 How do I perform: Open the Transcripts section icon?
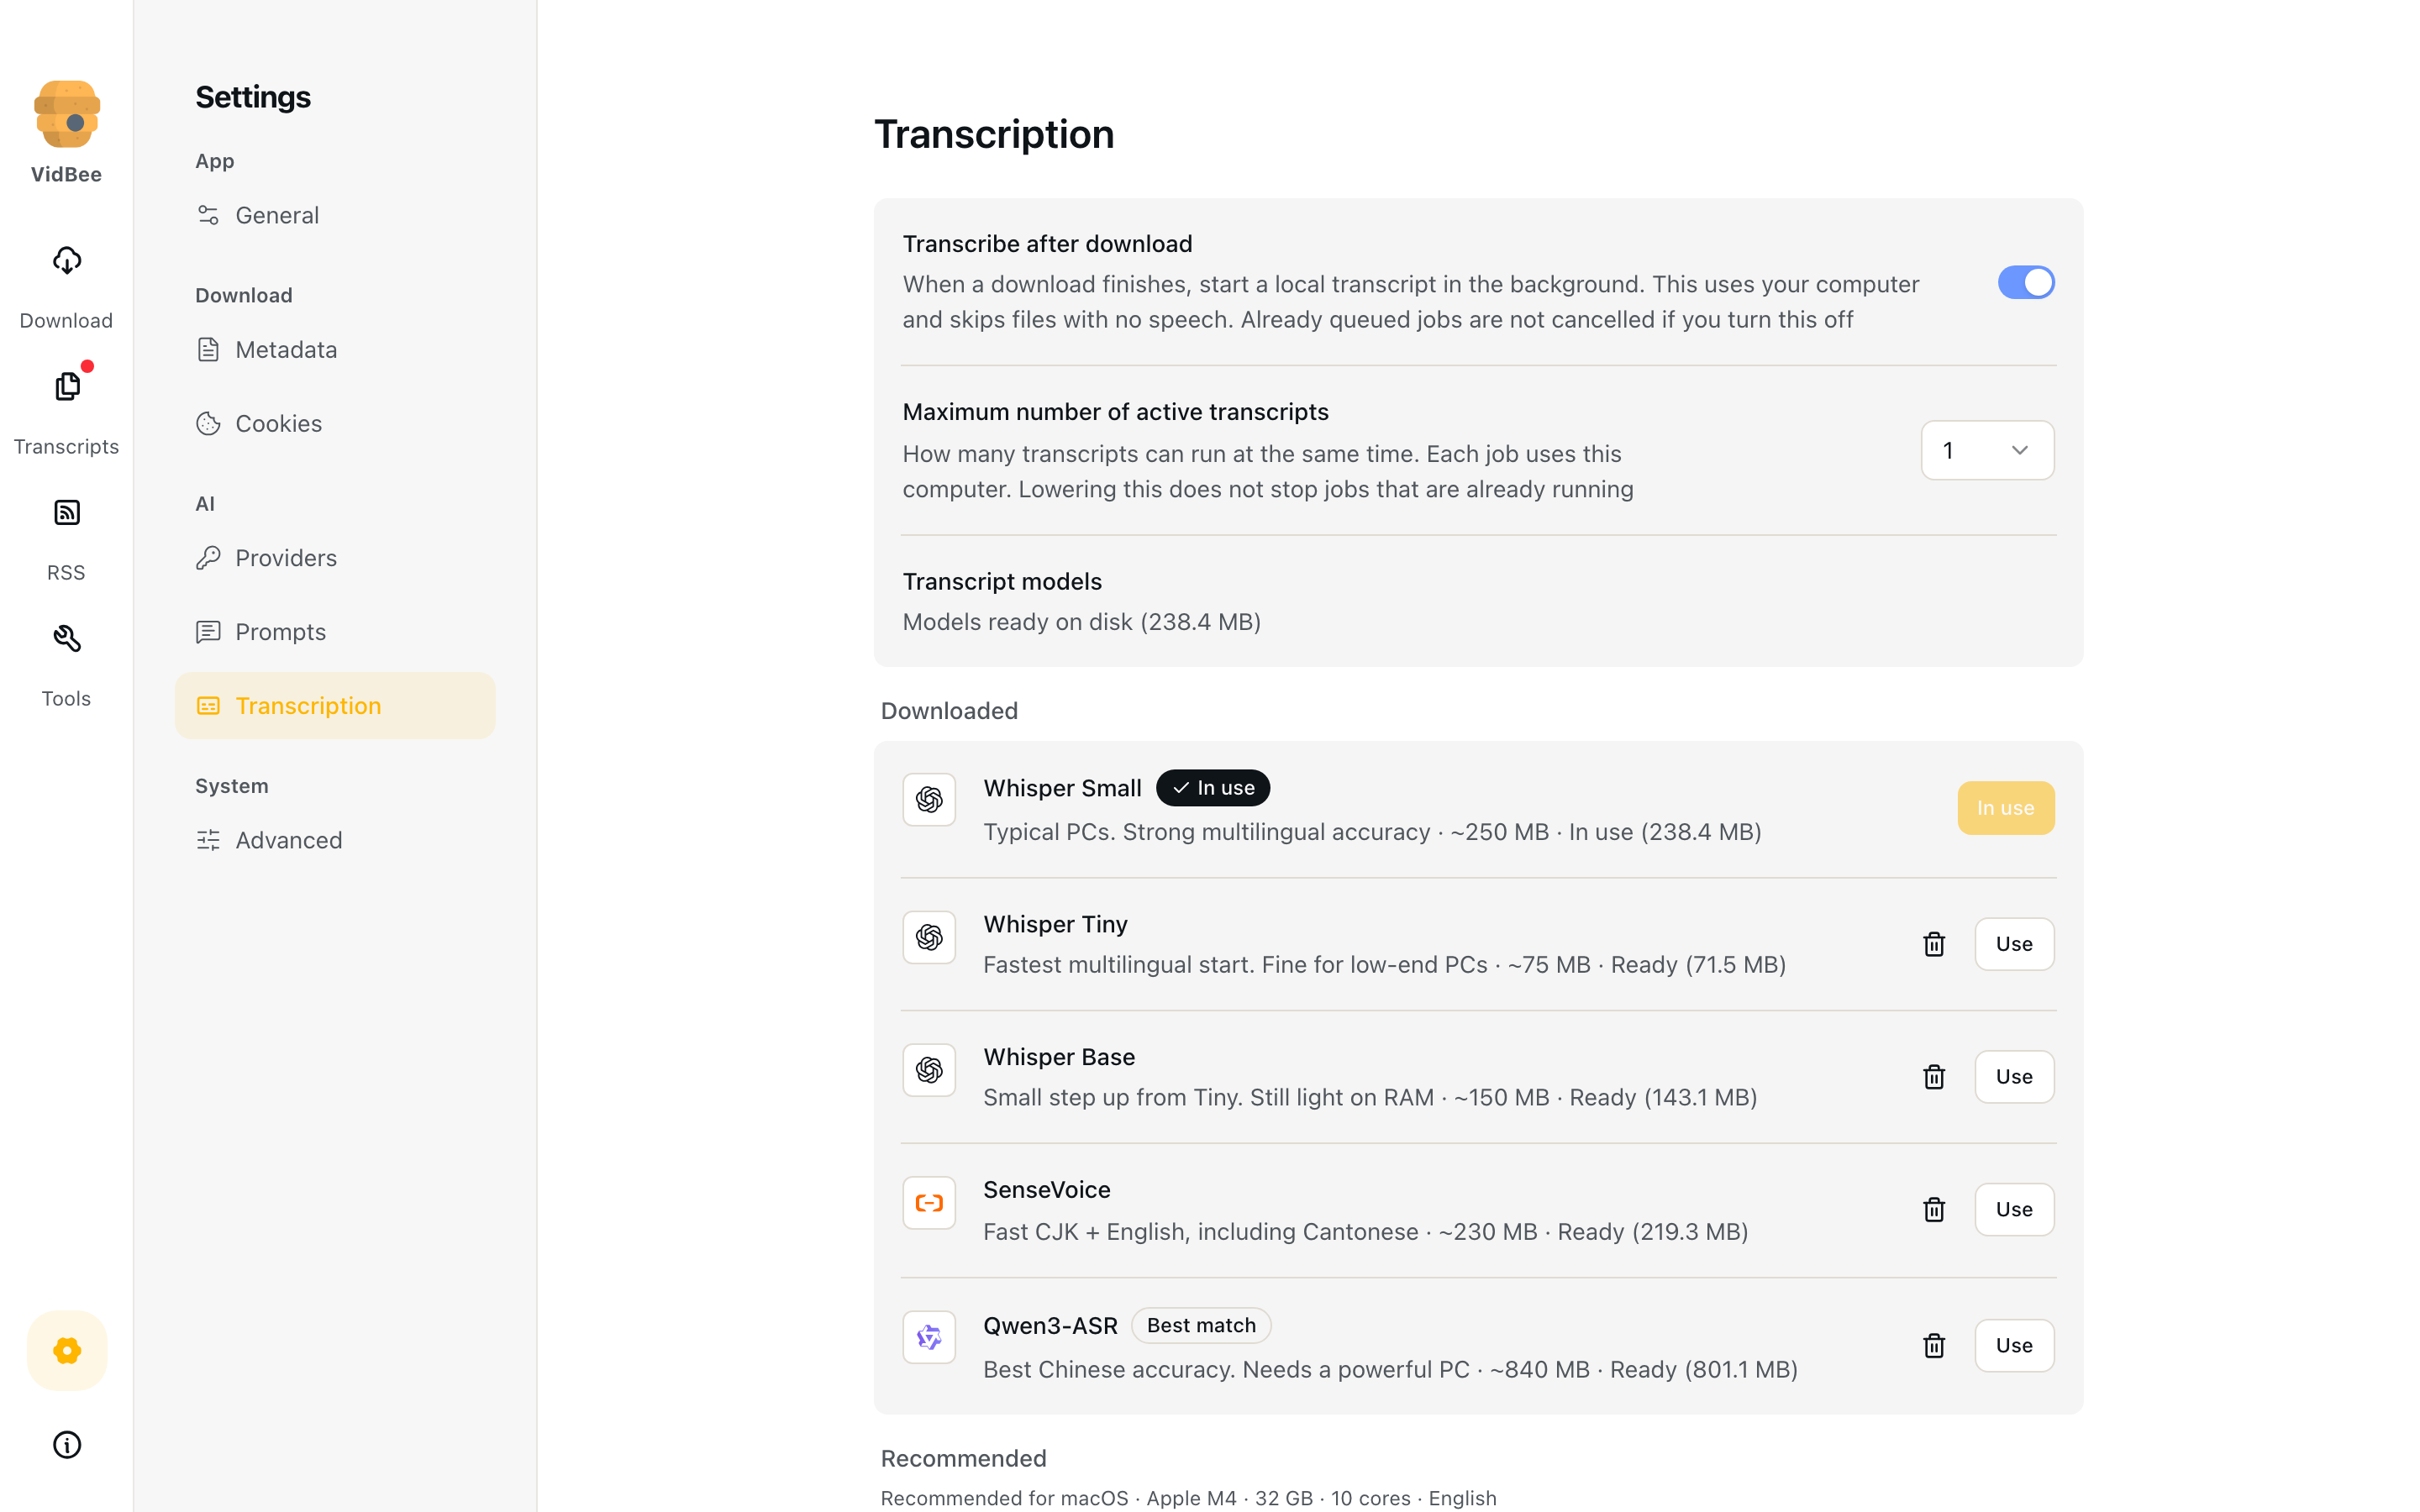pyautogui.click(x=67, y=386)
